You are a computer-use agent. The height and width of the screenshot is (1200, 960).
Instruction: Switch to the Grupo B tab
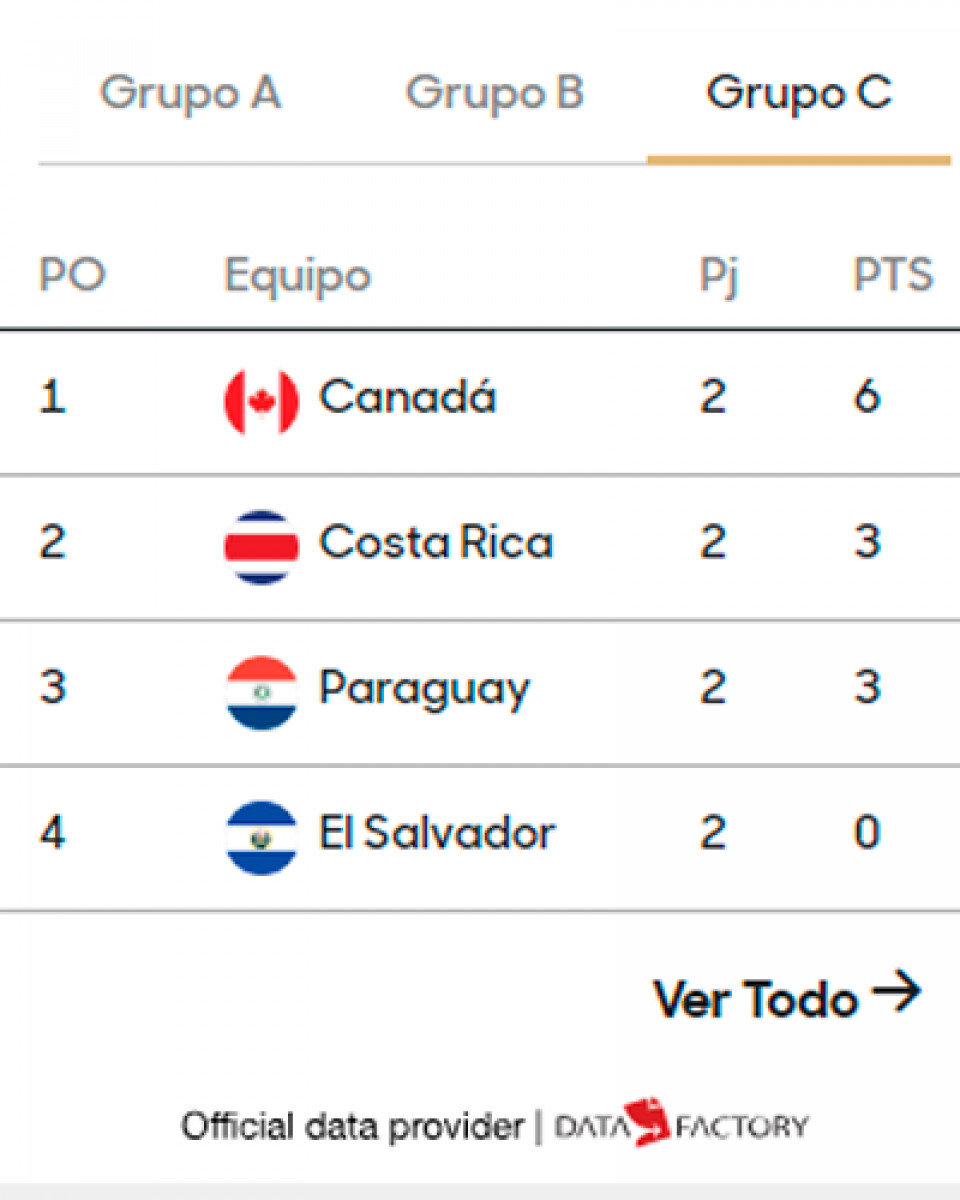pyautogui.click(x=494, y=94)
